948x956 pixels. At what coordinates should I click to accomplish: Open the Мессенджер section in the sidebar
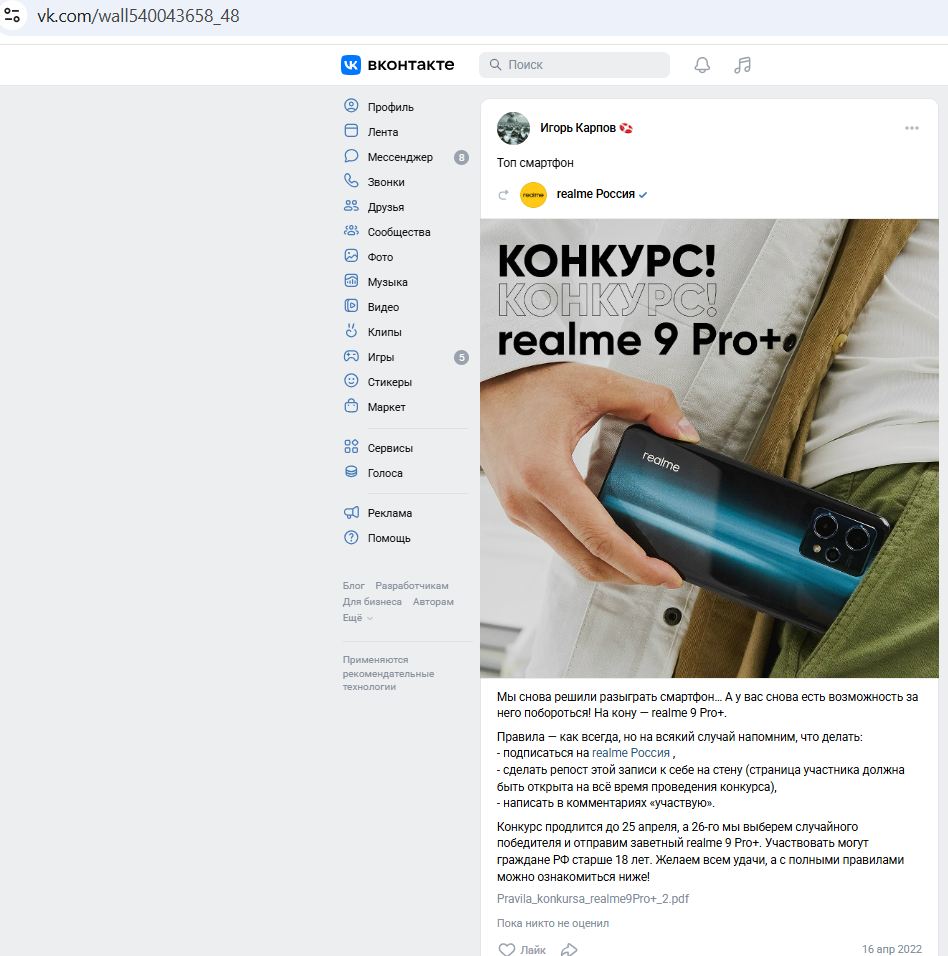398,155
